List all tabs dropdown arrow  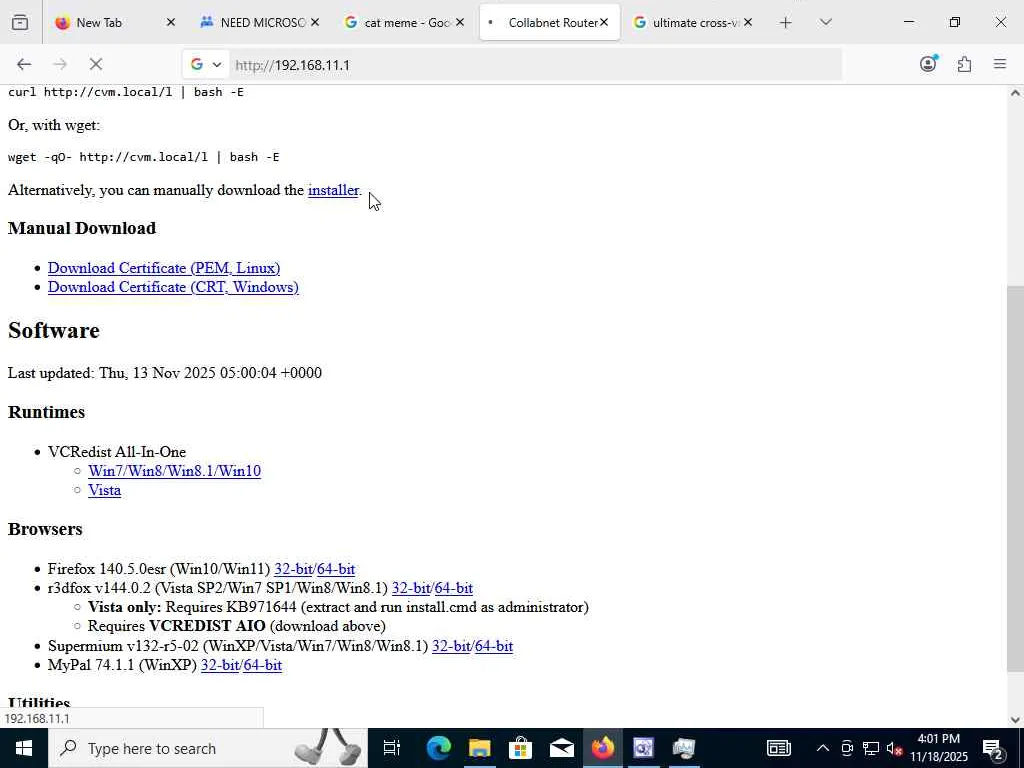coord(825,23)
